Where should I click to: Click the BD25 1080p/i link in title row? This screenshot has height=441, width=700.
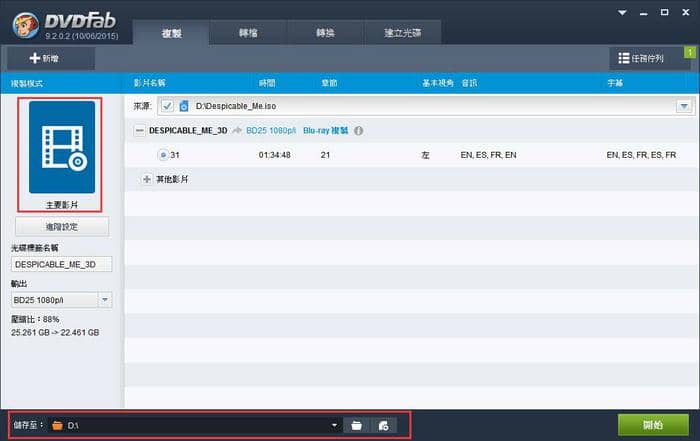tap(271, 130)
